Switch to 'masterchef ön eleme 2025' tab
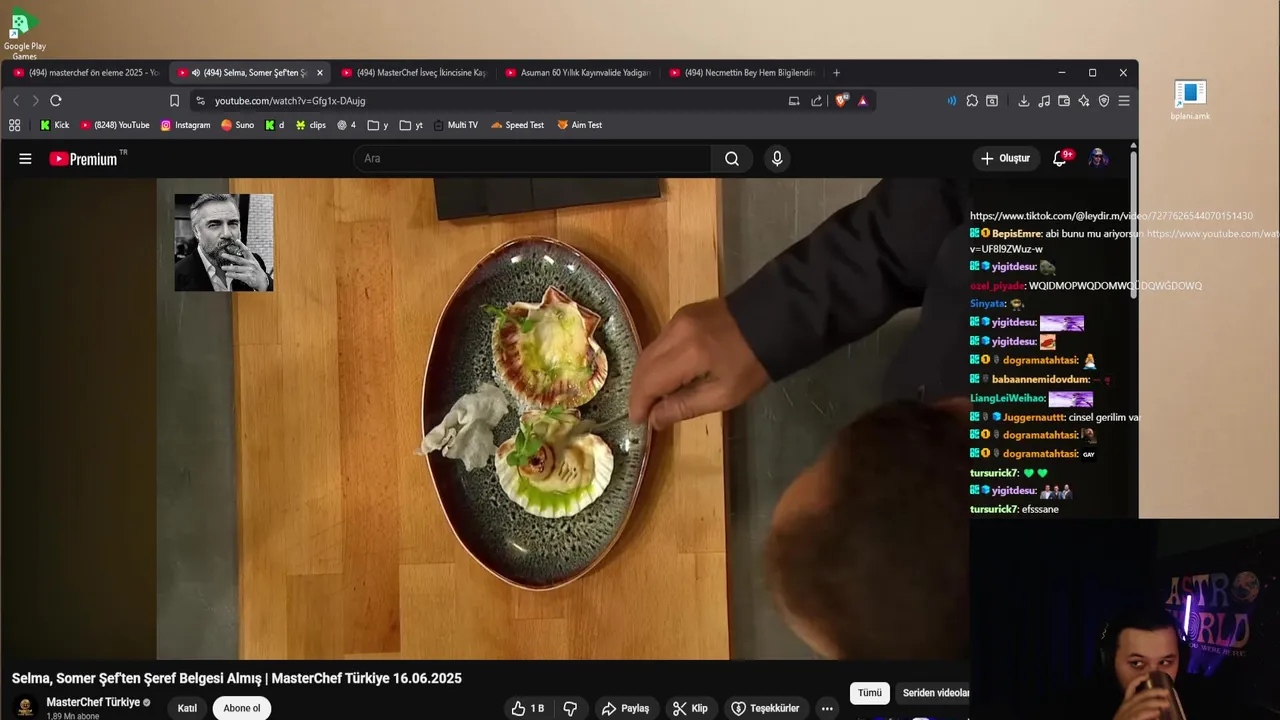Image resolution: width=1280 pixels, height=720 pixels. click(86, 73)
